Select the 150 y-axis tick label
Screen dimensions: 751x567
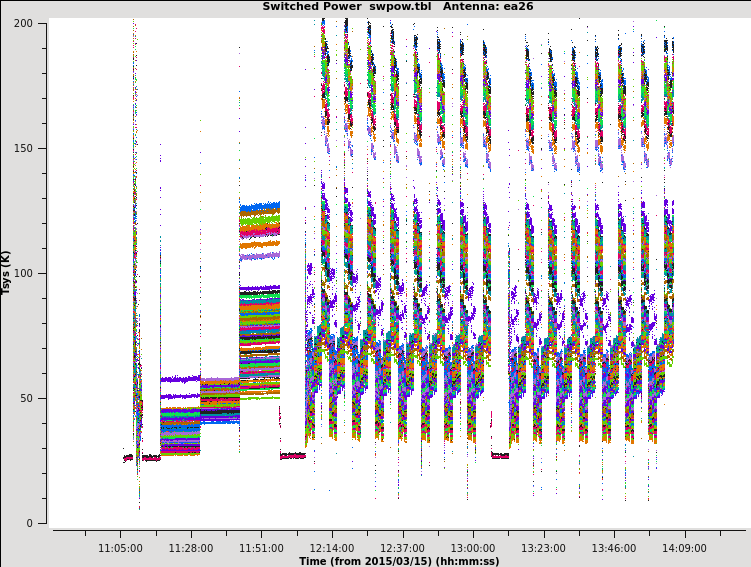(23, 148)
